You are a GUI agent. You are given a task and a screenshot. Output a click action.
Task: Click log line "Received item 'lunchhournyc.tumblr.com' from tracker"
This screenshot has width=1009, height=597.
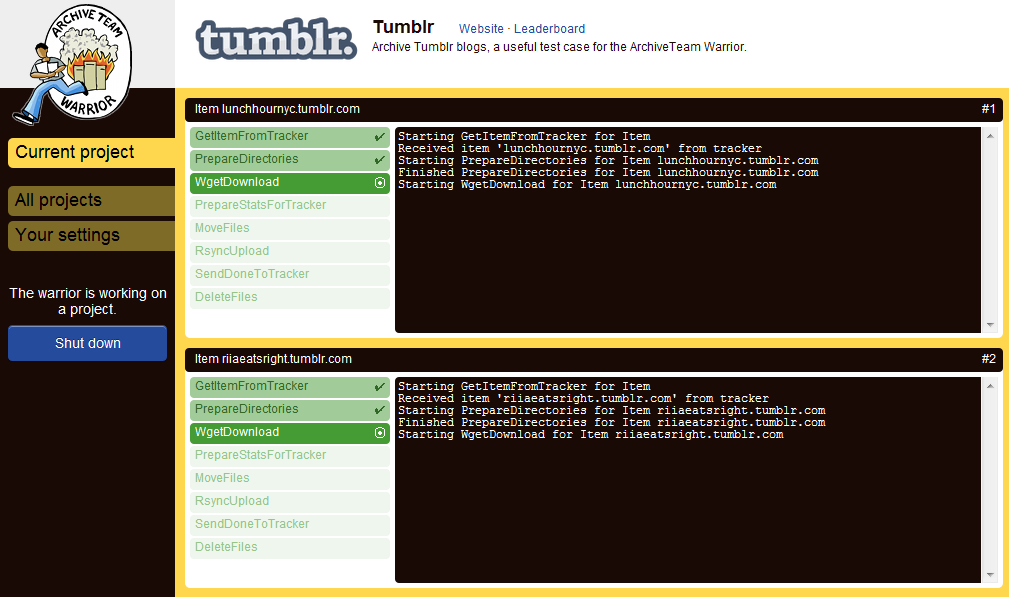pyautogui.click(x=580, y=149)
